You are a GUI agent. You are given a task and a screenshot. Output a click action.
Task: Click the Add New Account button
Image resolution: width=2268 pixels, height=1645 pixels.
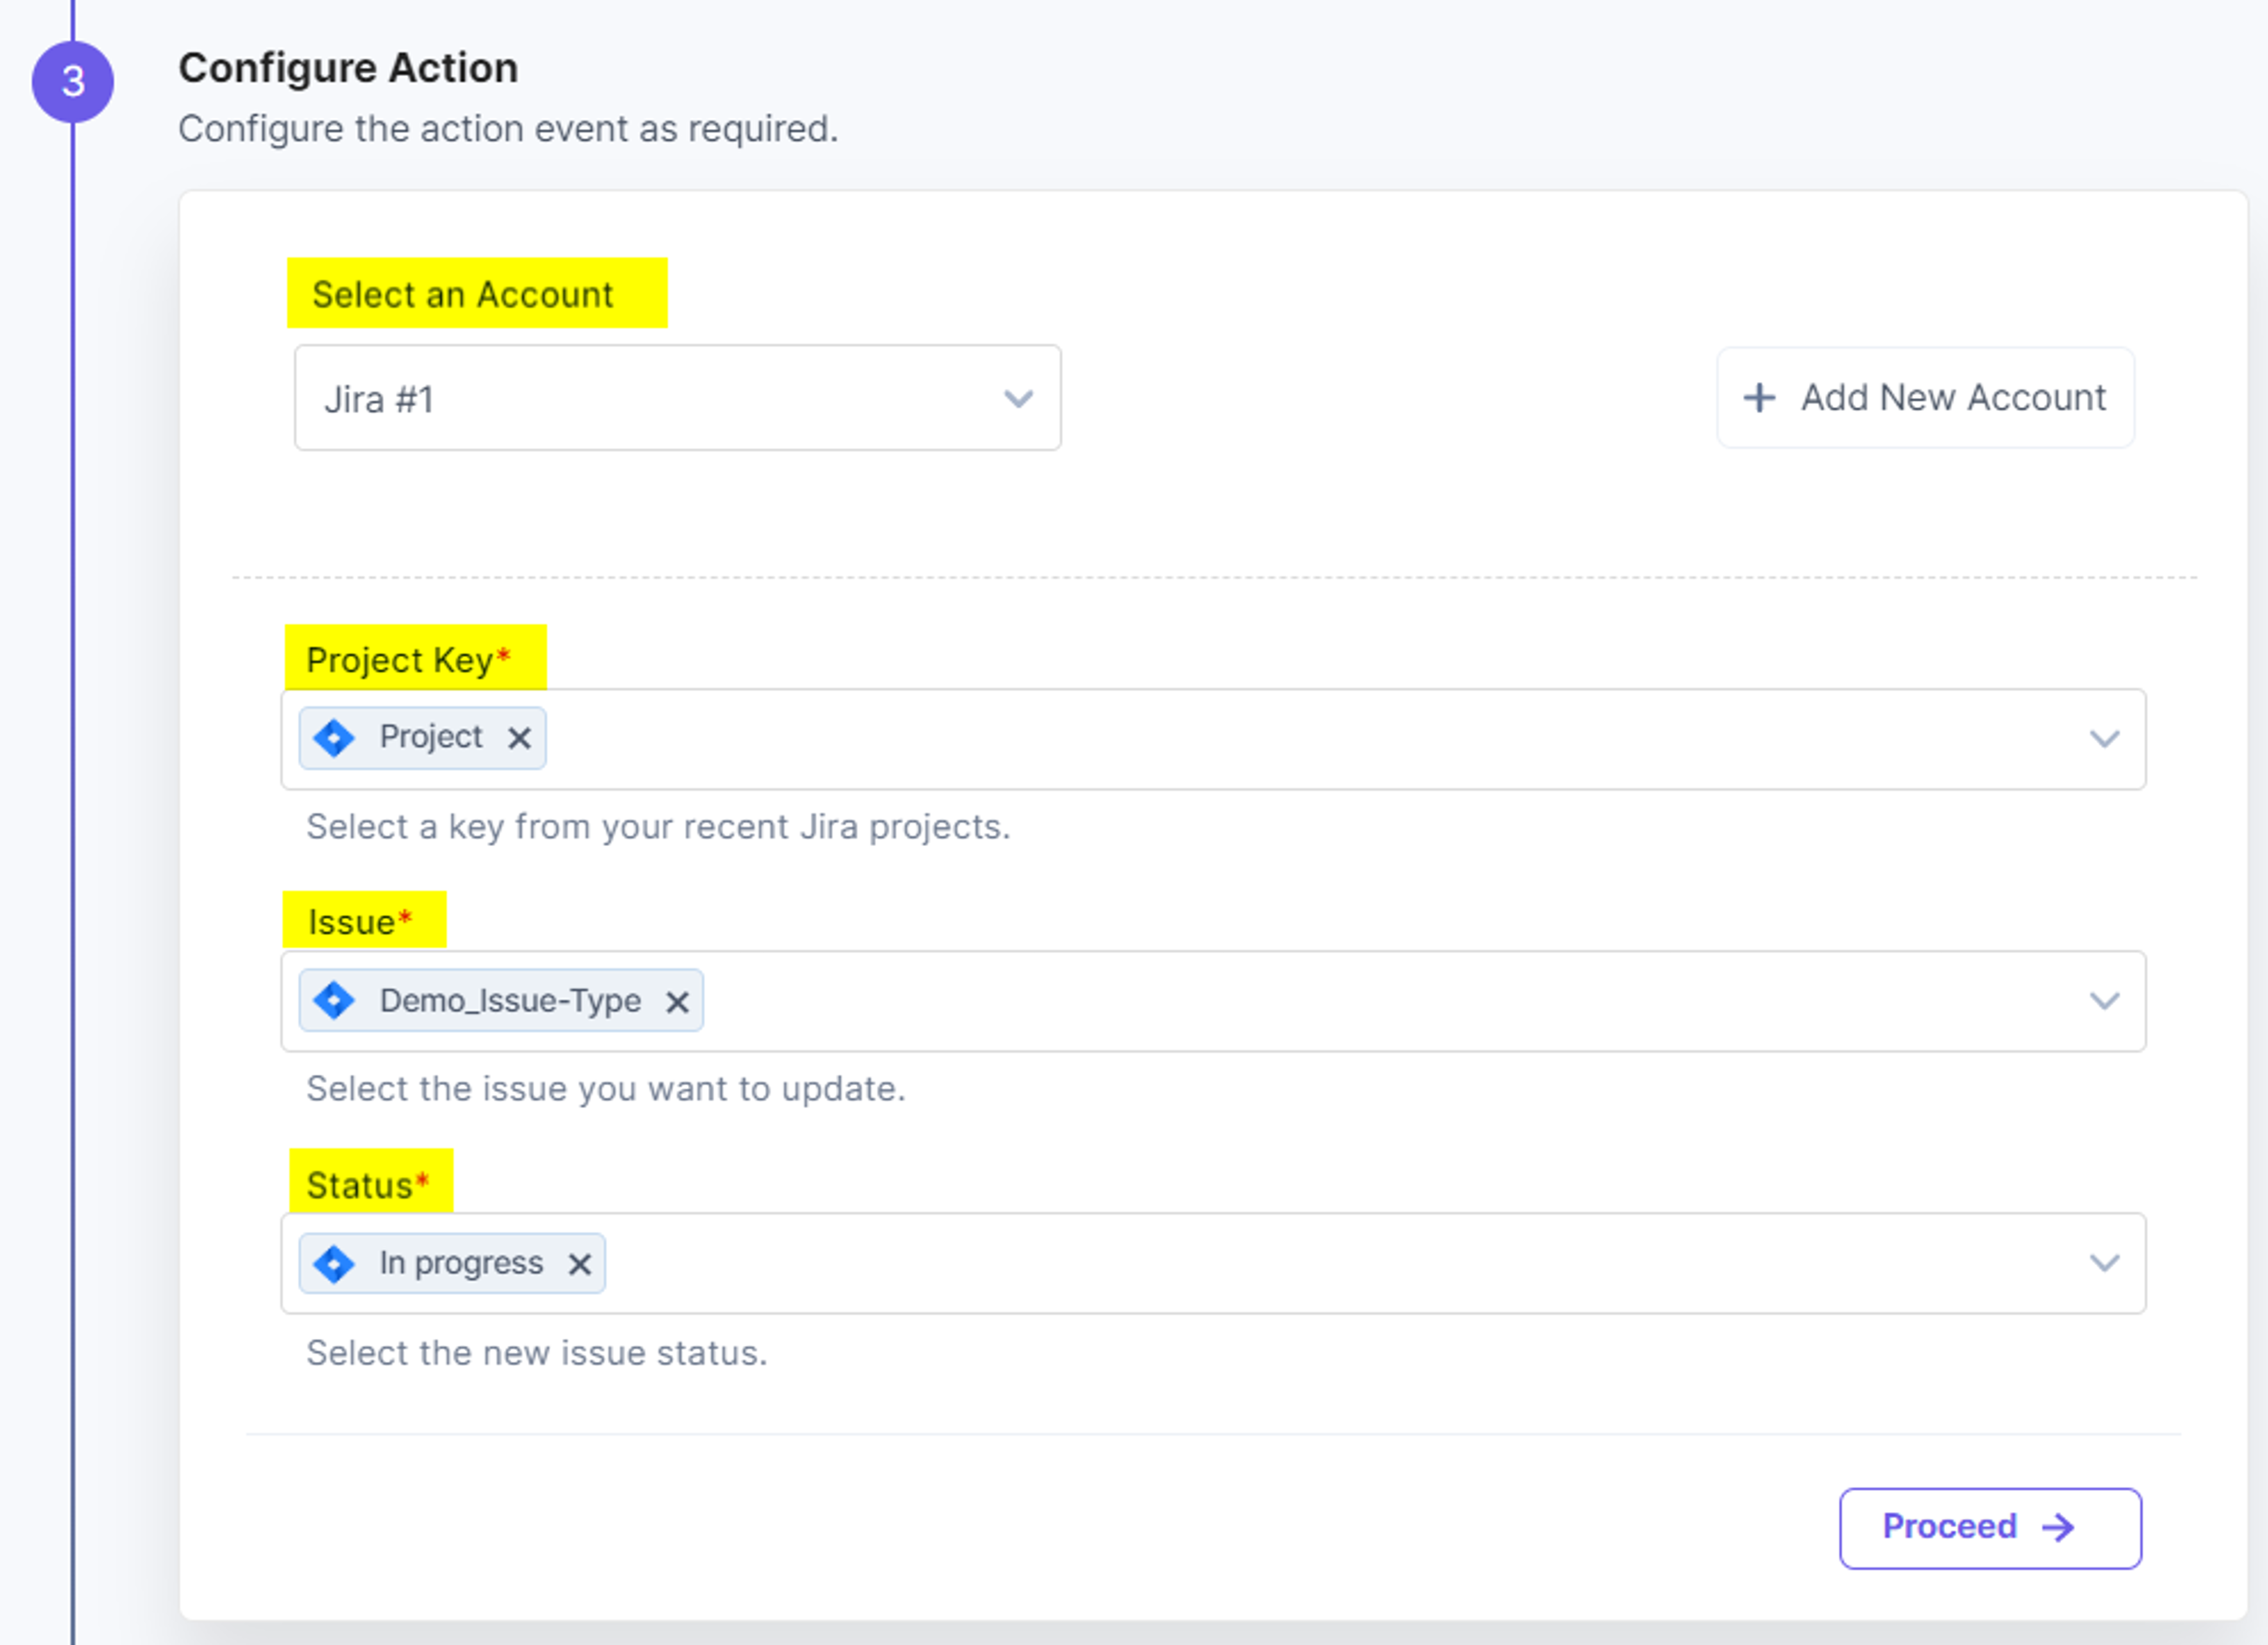point(1925,398)
